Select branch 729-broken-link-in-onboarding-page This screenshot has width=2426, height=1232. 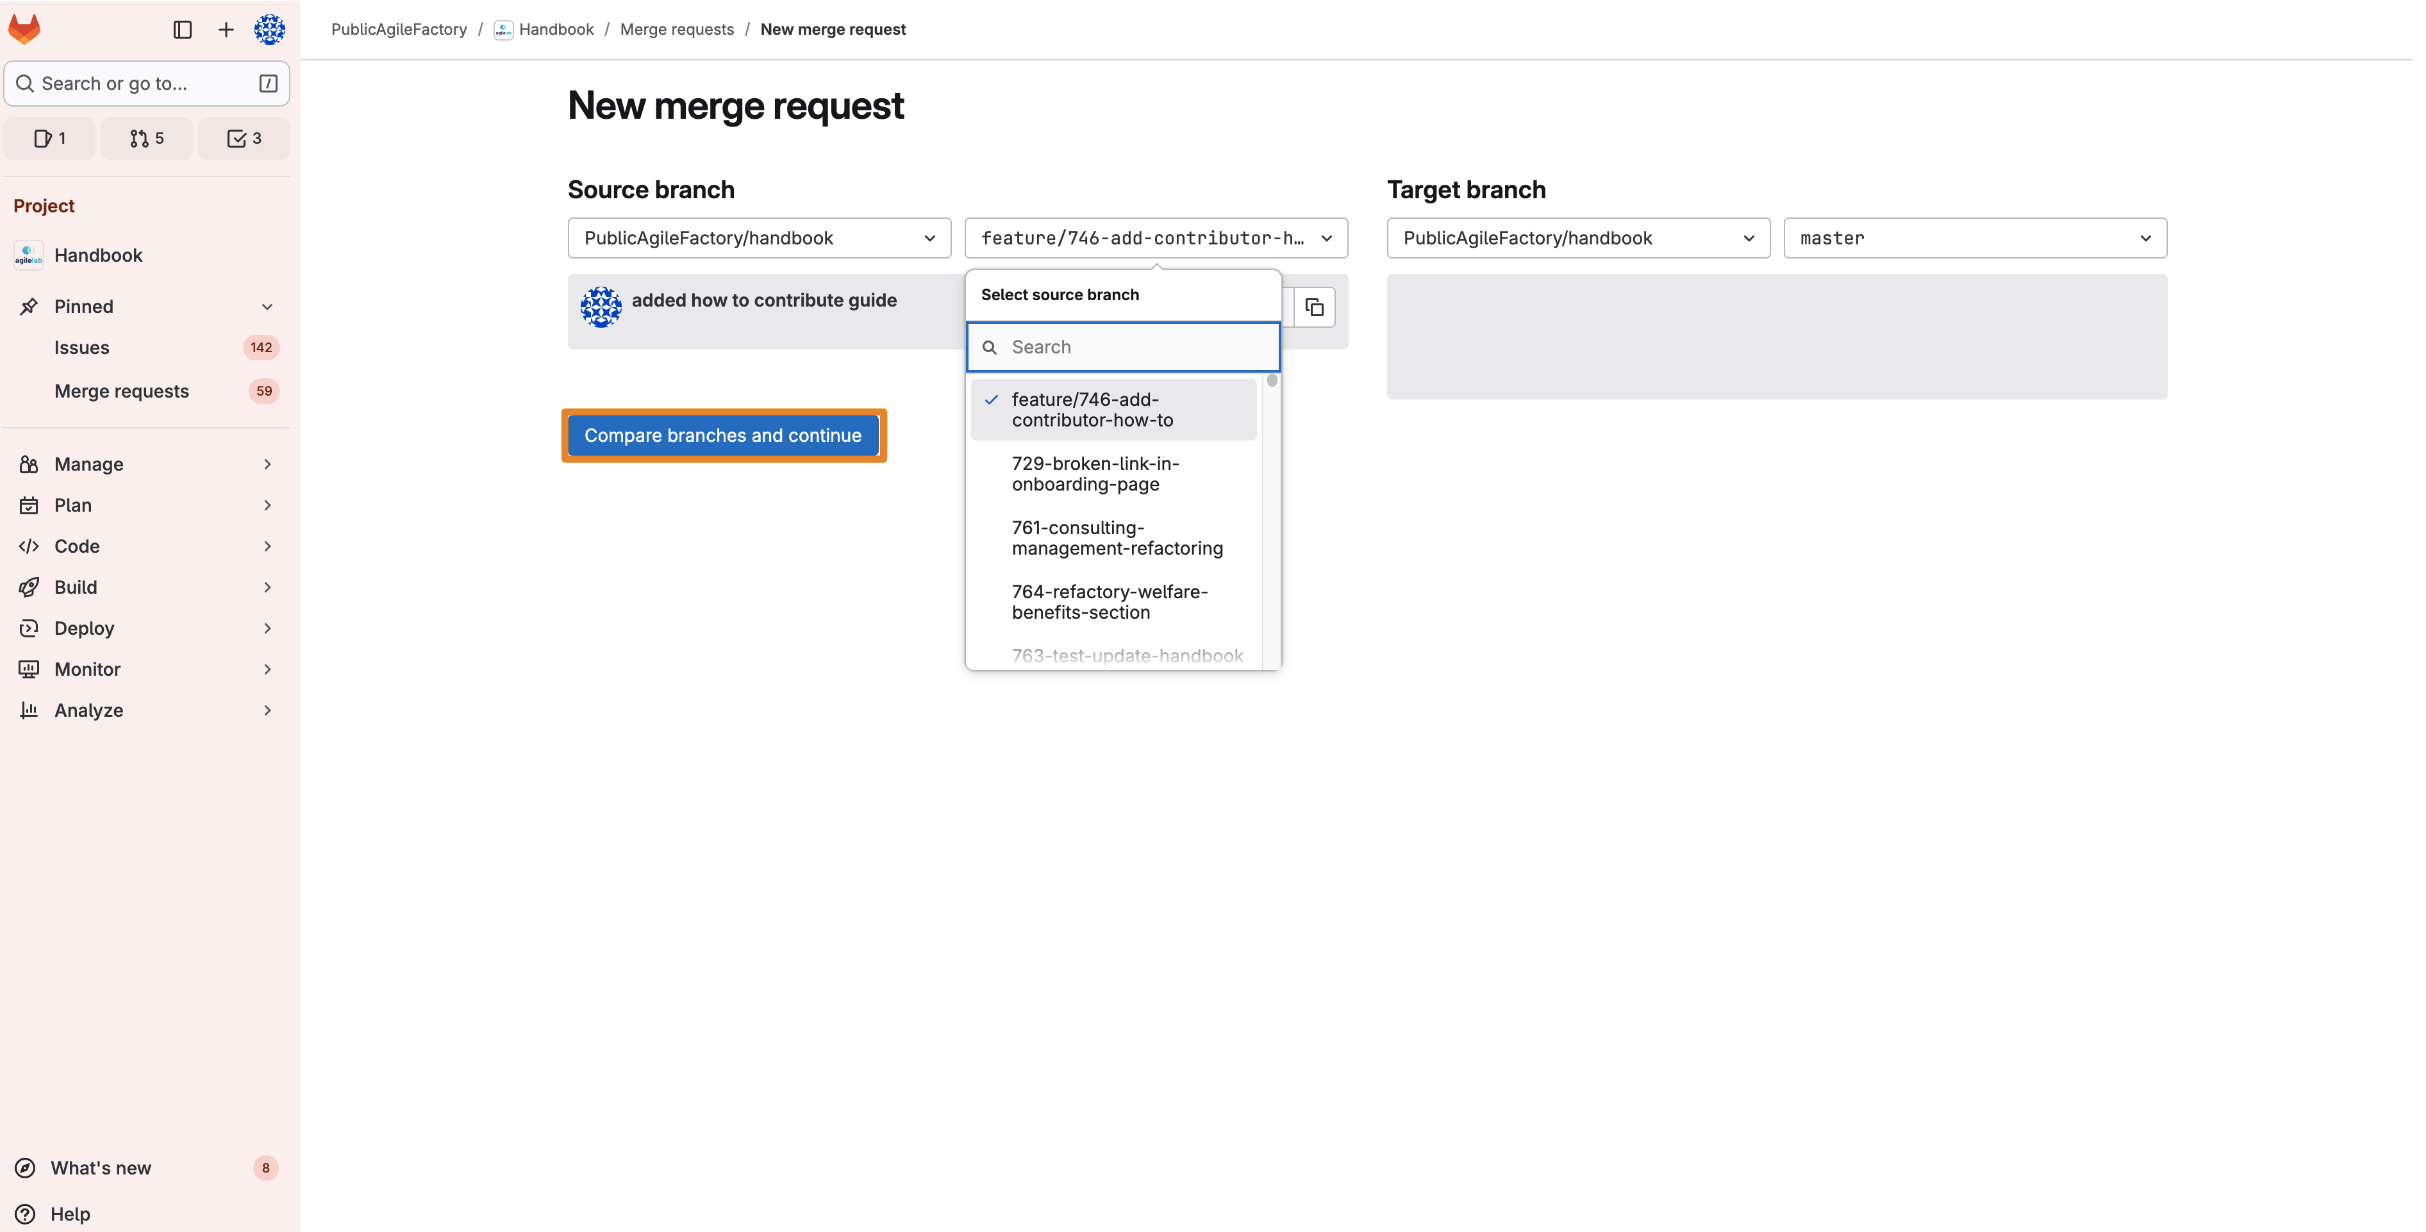click(x=1113, y=474)
